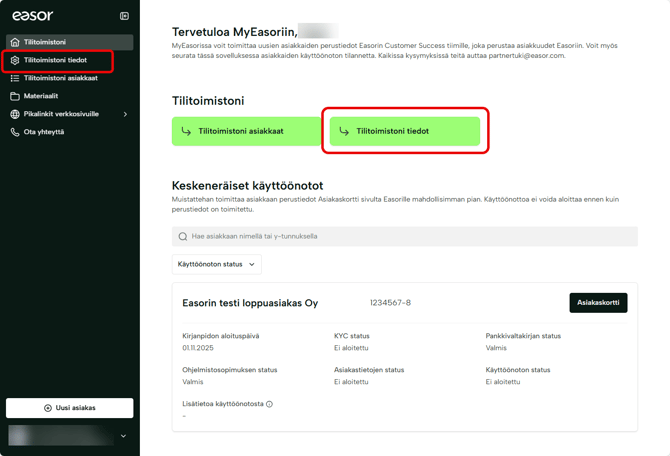This screenshot has height=456, width=670.
Task: Click the folder icon for Materiaalit
Action: coord(15,96)
